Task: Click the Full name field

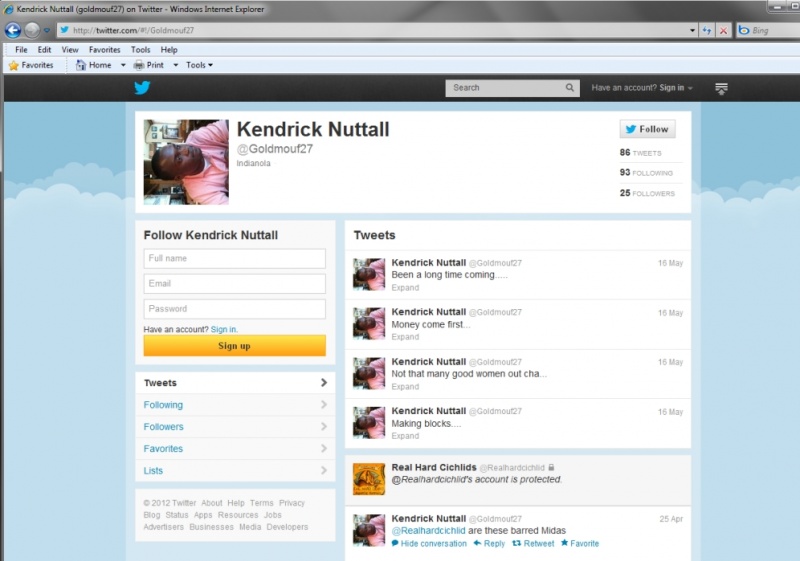Action: (x=235, y=259)
